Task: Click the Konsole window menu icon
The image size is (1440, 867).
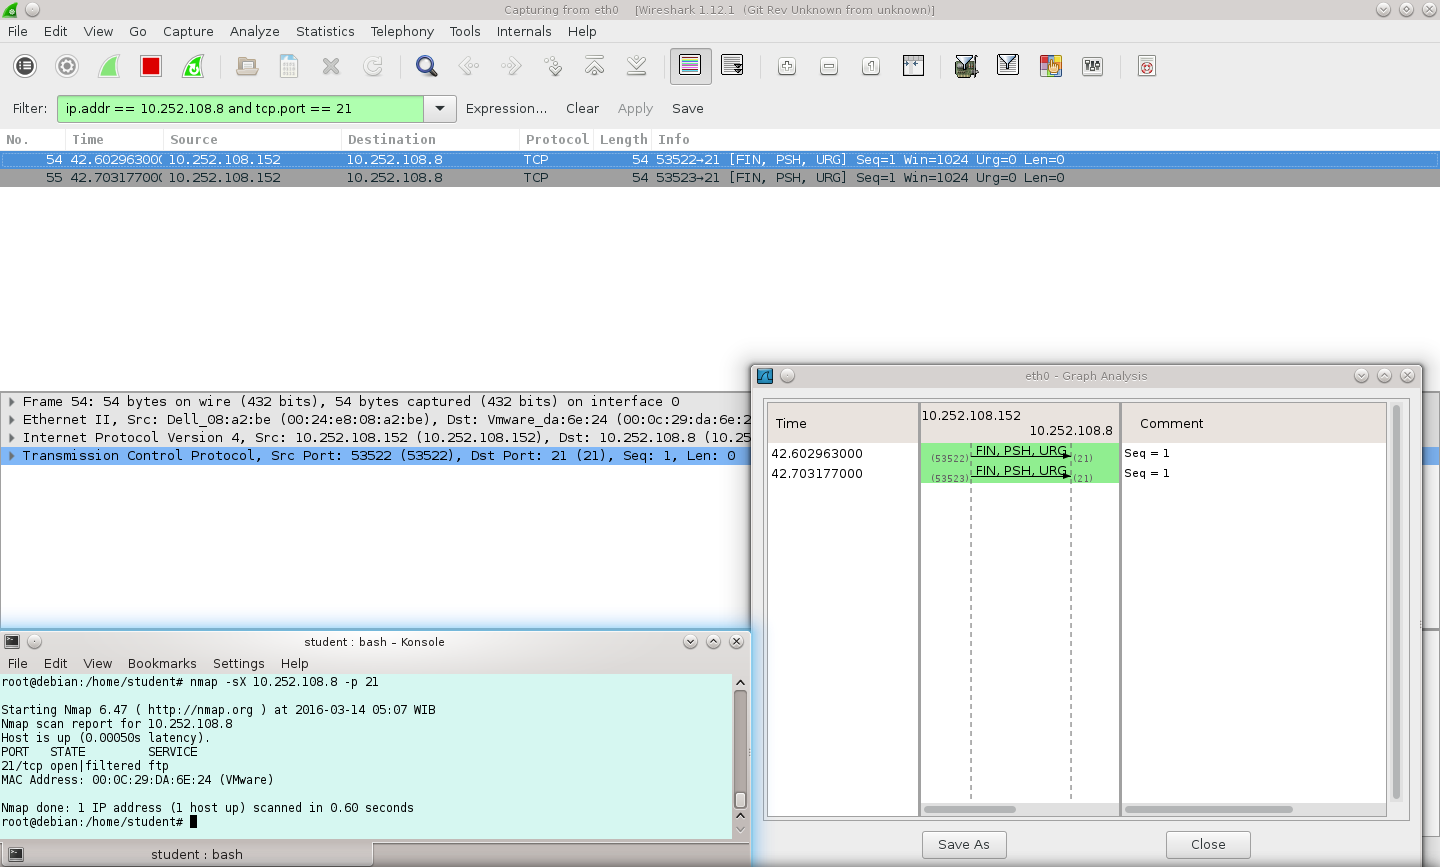Action: pyautogui.click(x=12, y=642)
